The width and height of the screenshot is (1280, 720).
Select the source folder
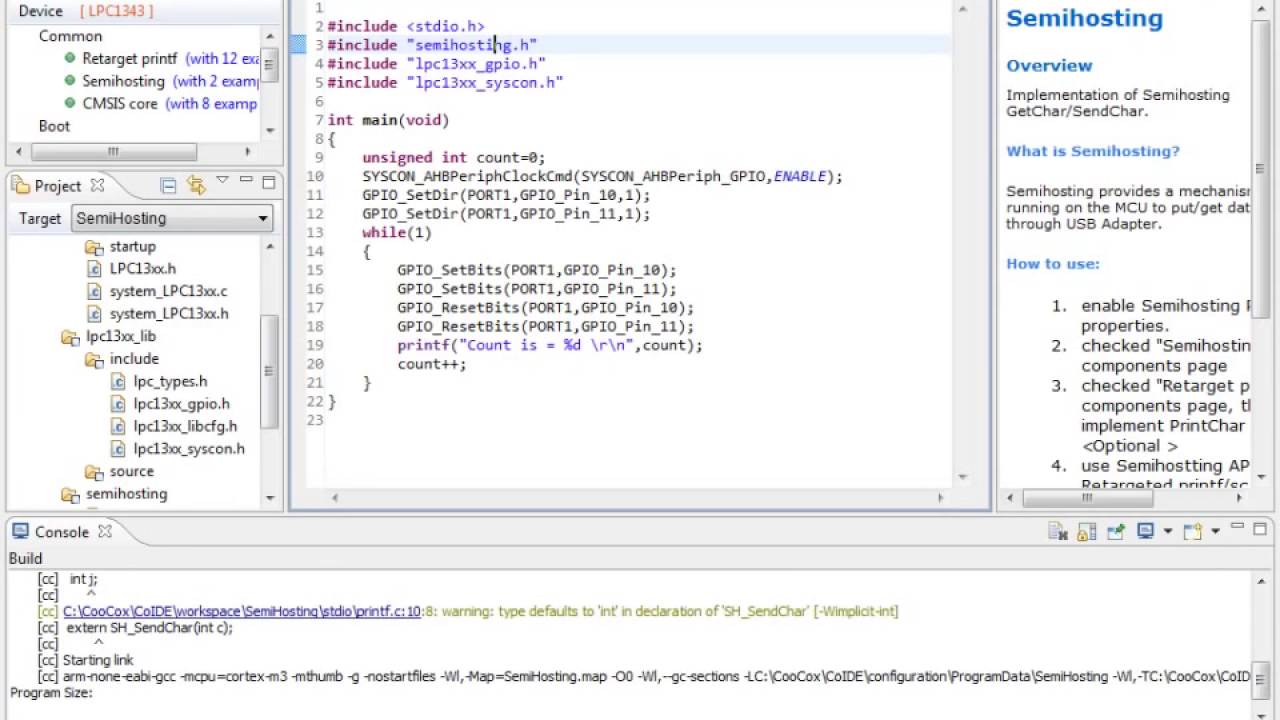(x=131, y=471)
